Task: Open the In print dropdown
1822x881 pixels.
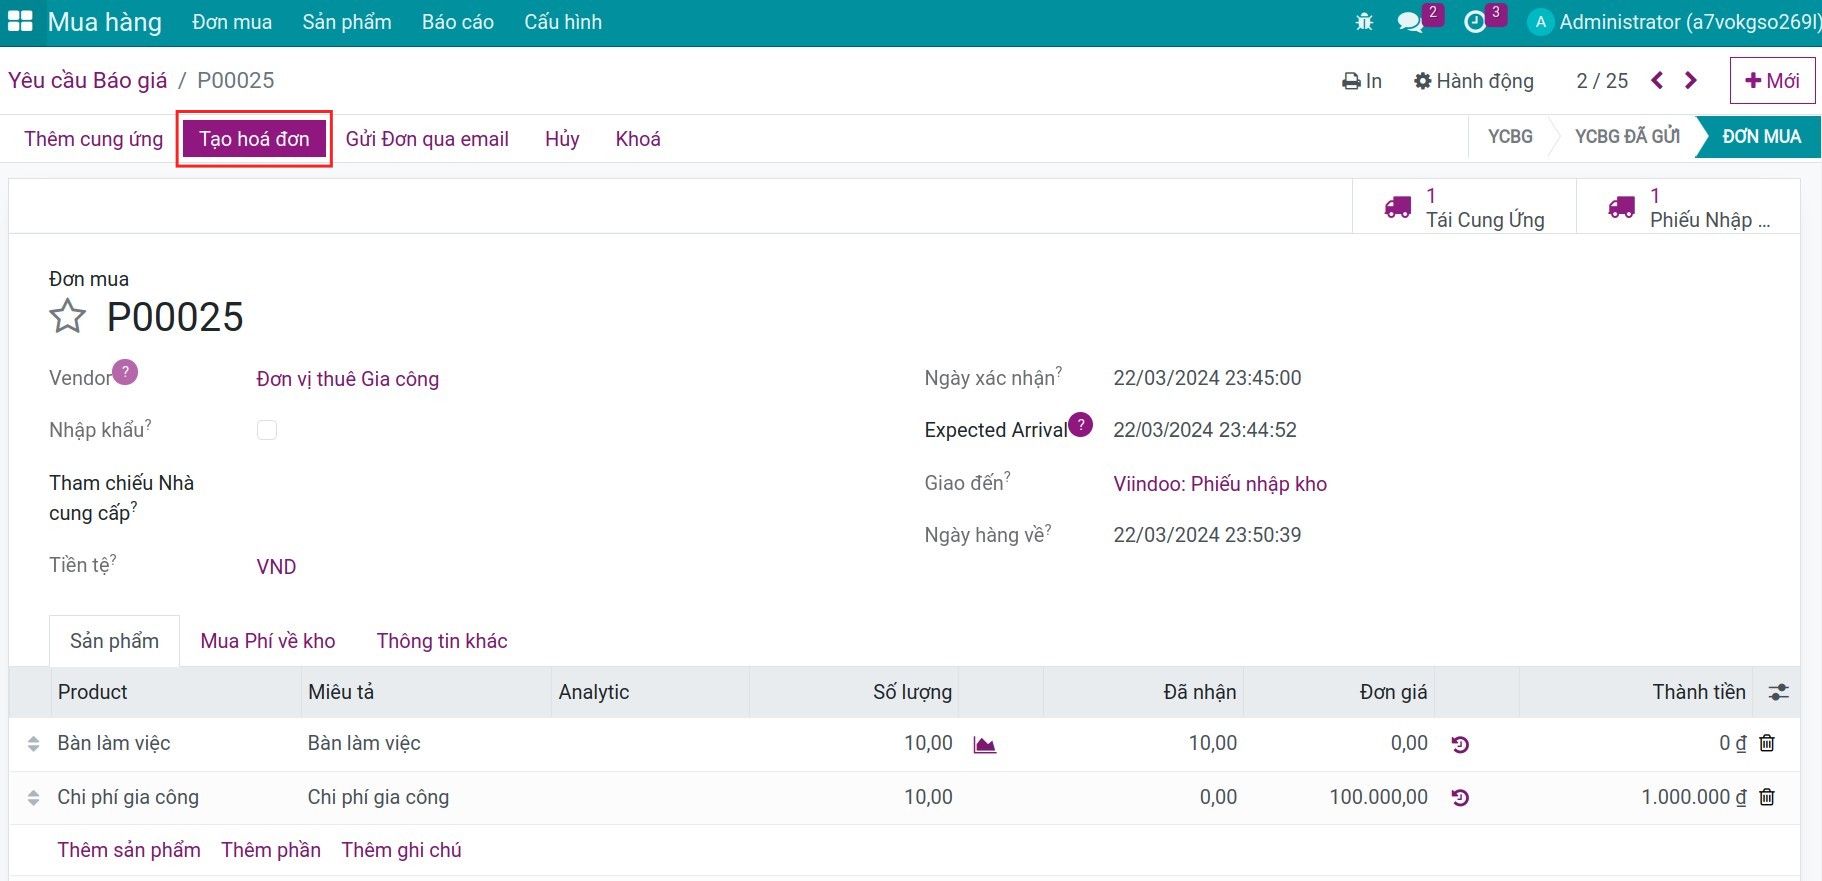Action: point(1362,81)
